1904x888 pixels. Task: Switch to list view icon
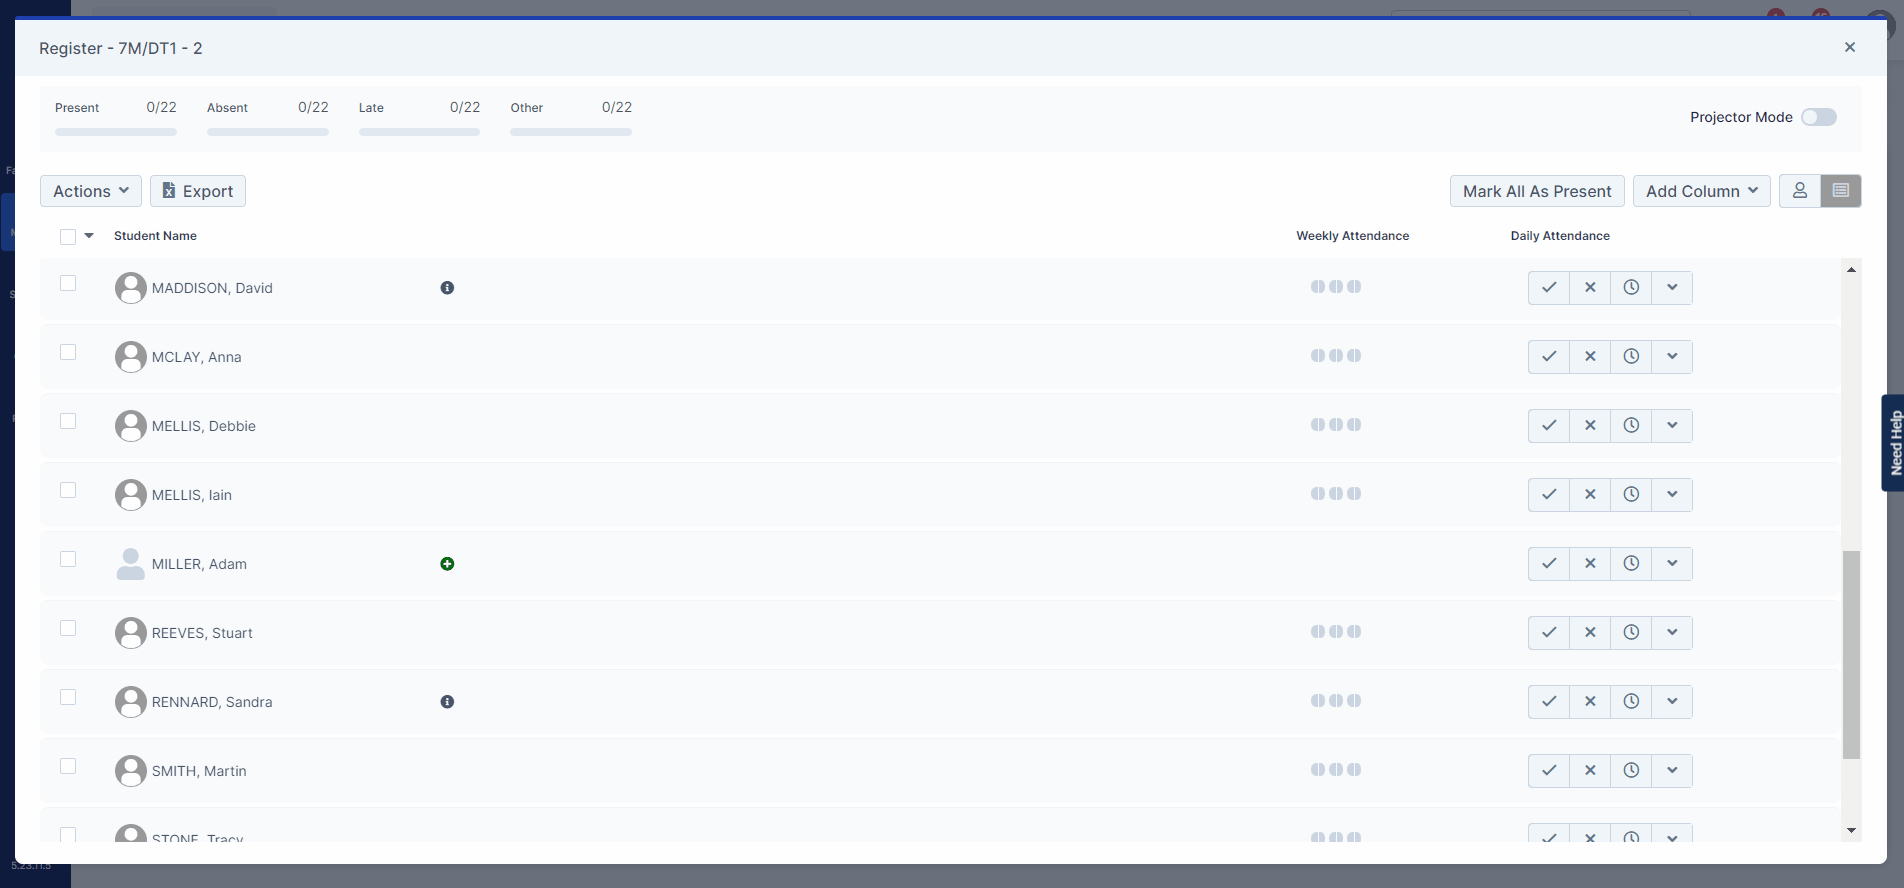[x=1840, y=191]
